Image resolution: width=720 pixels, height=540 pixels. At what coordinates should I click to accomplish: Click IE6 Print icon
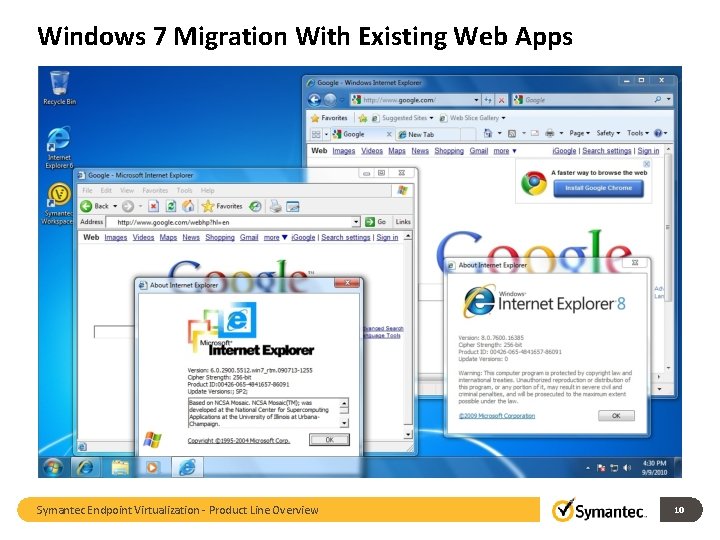tap(276, 206)
